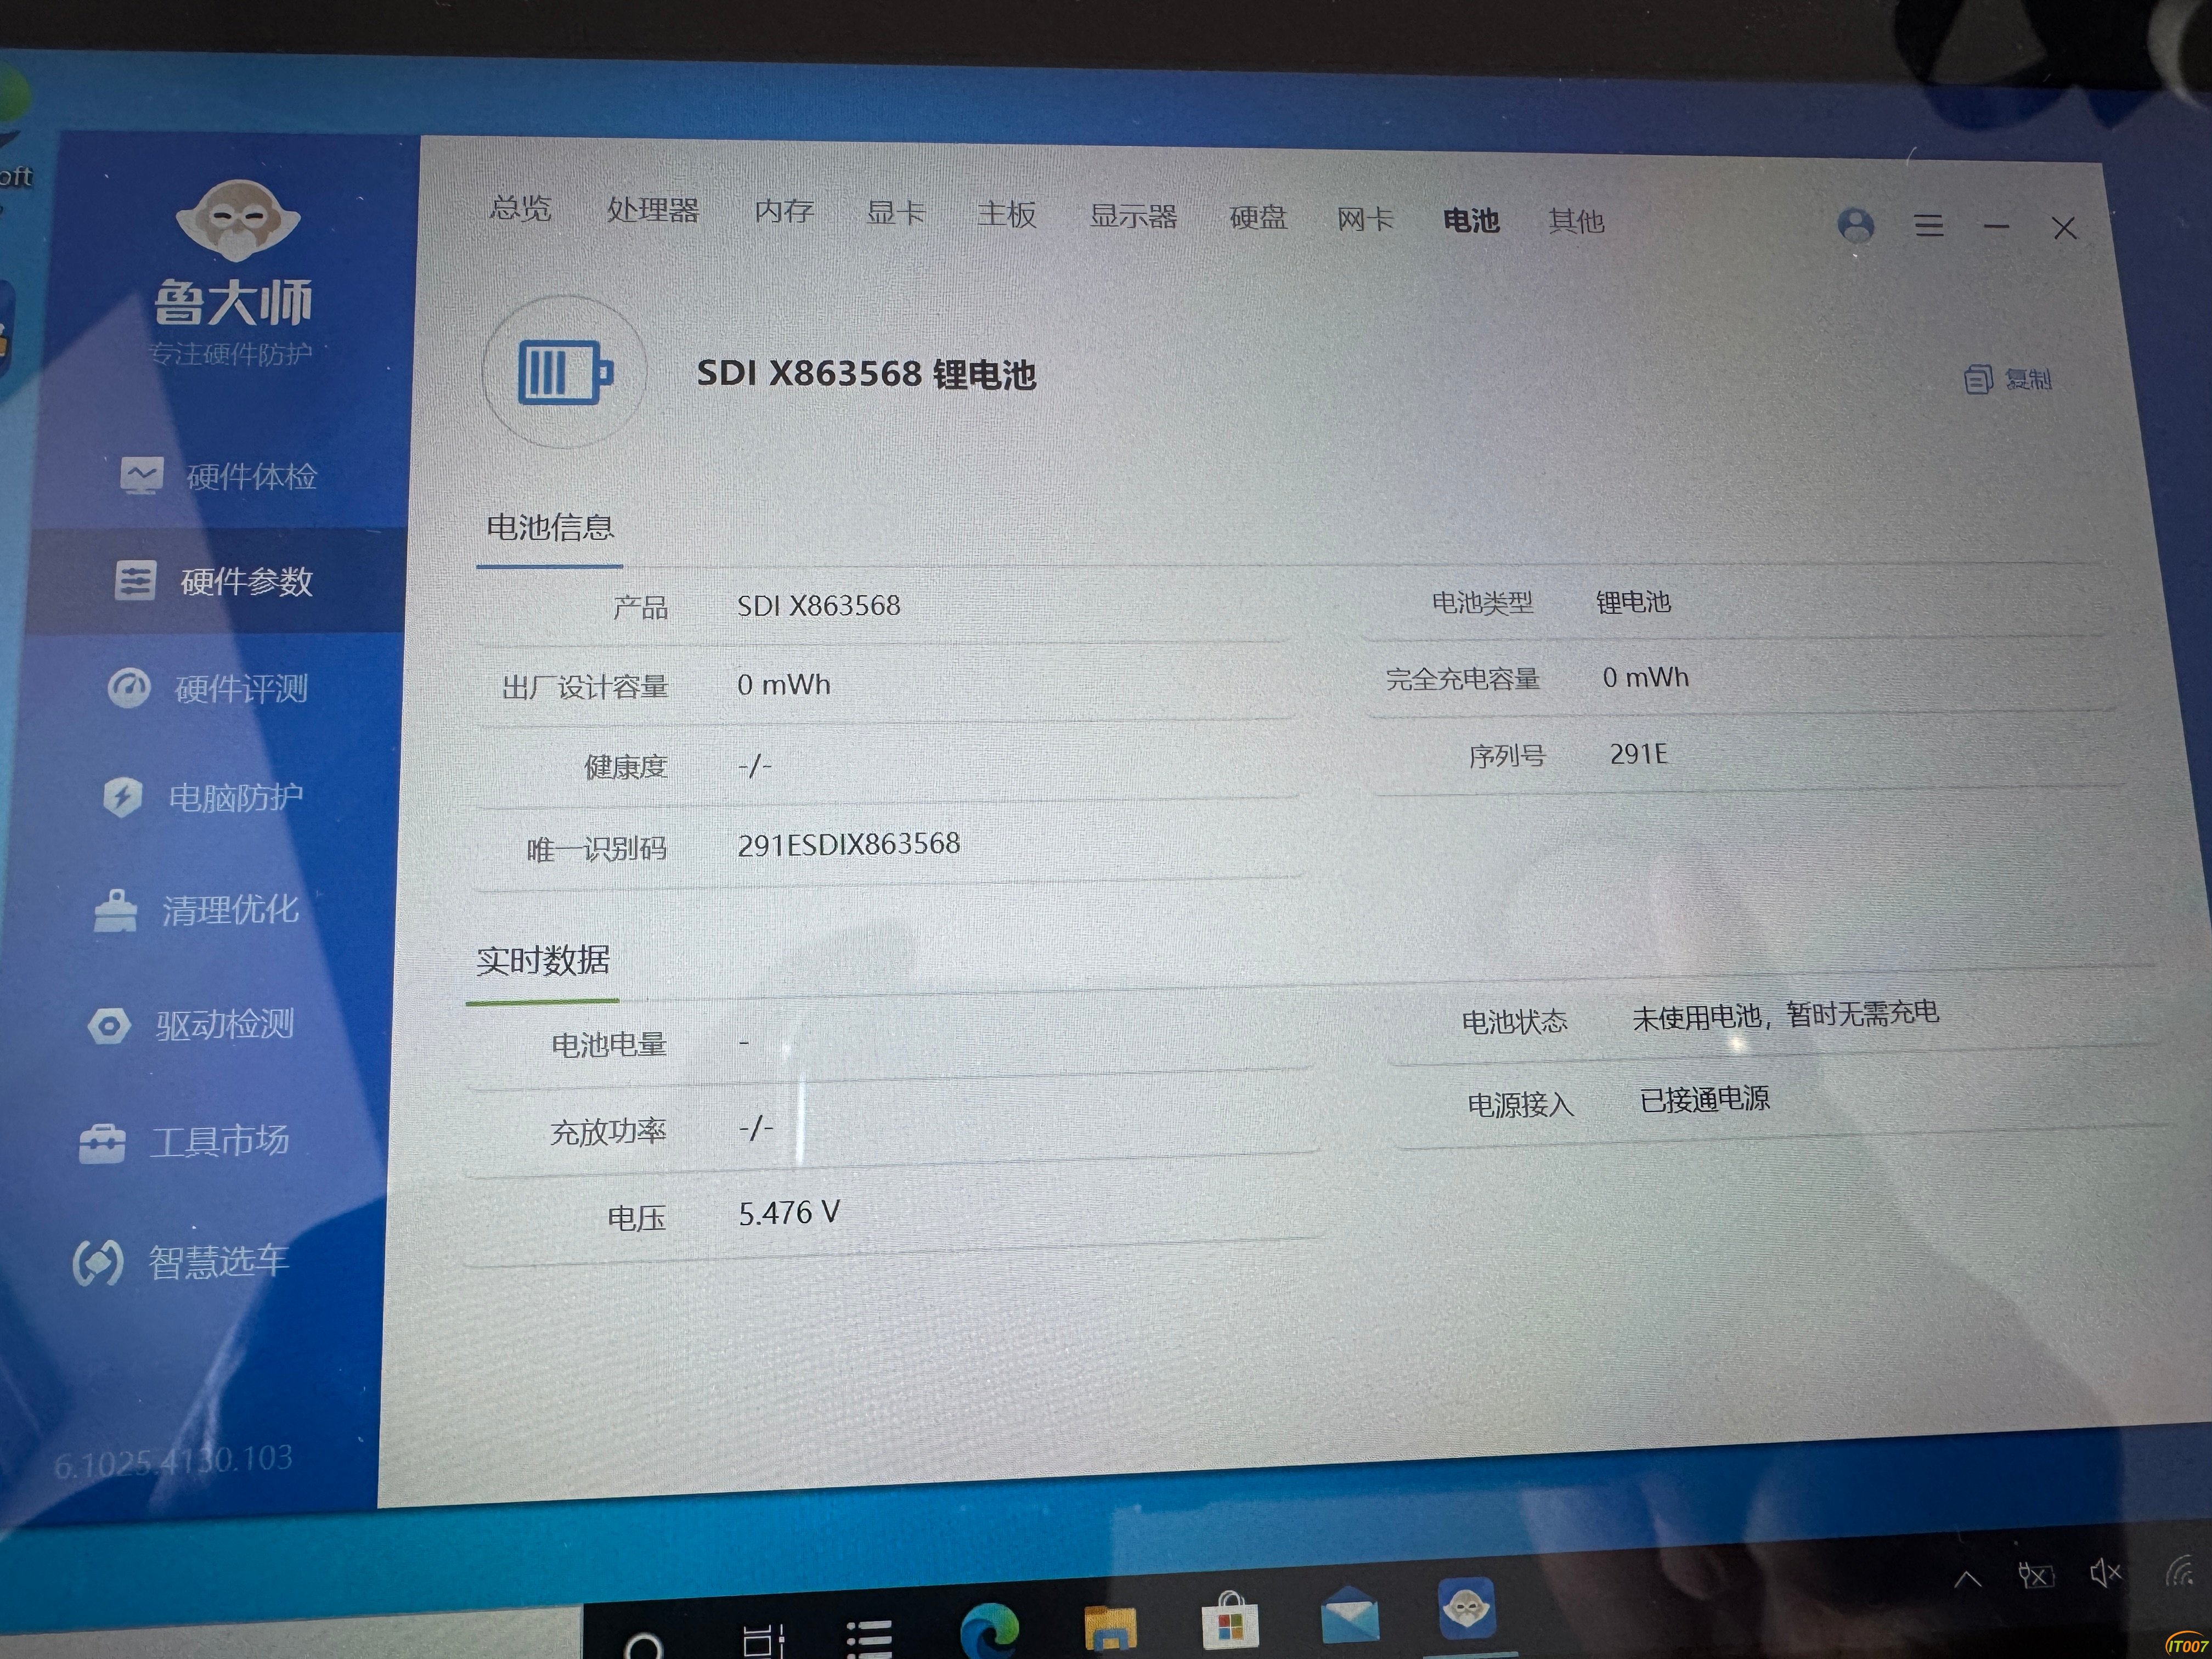Image resolution: width=2212 pixels, height=1659 pixels.
Task: Click identifier 291ESDIX863568
Action: point(849,845)
